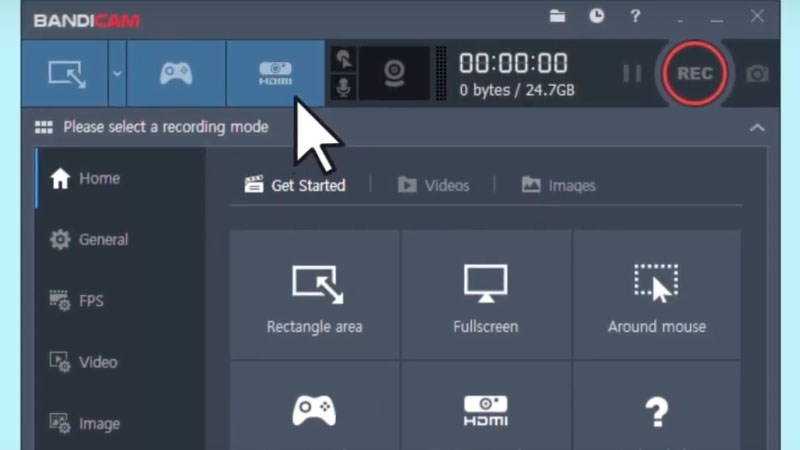Screen dimensions: 800x450
Task: Click the grid icon beside recording mode text
Action: pyautogui.click(x=44, y=127)
